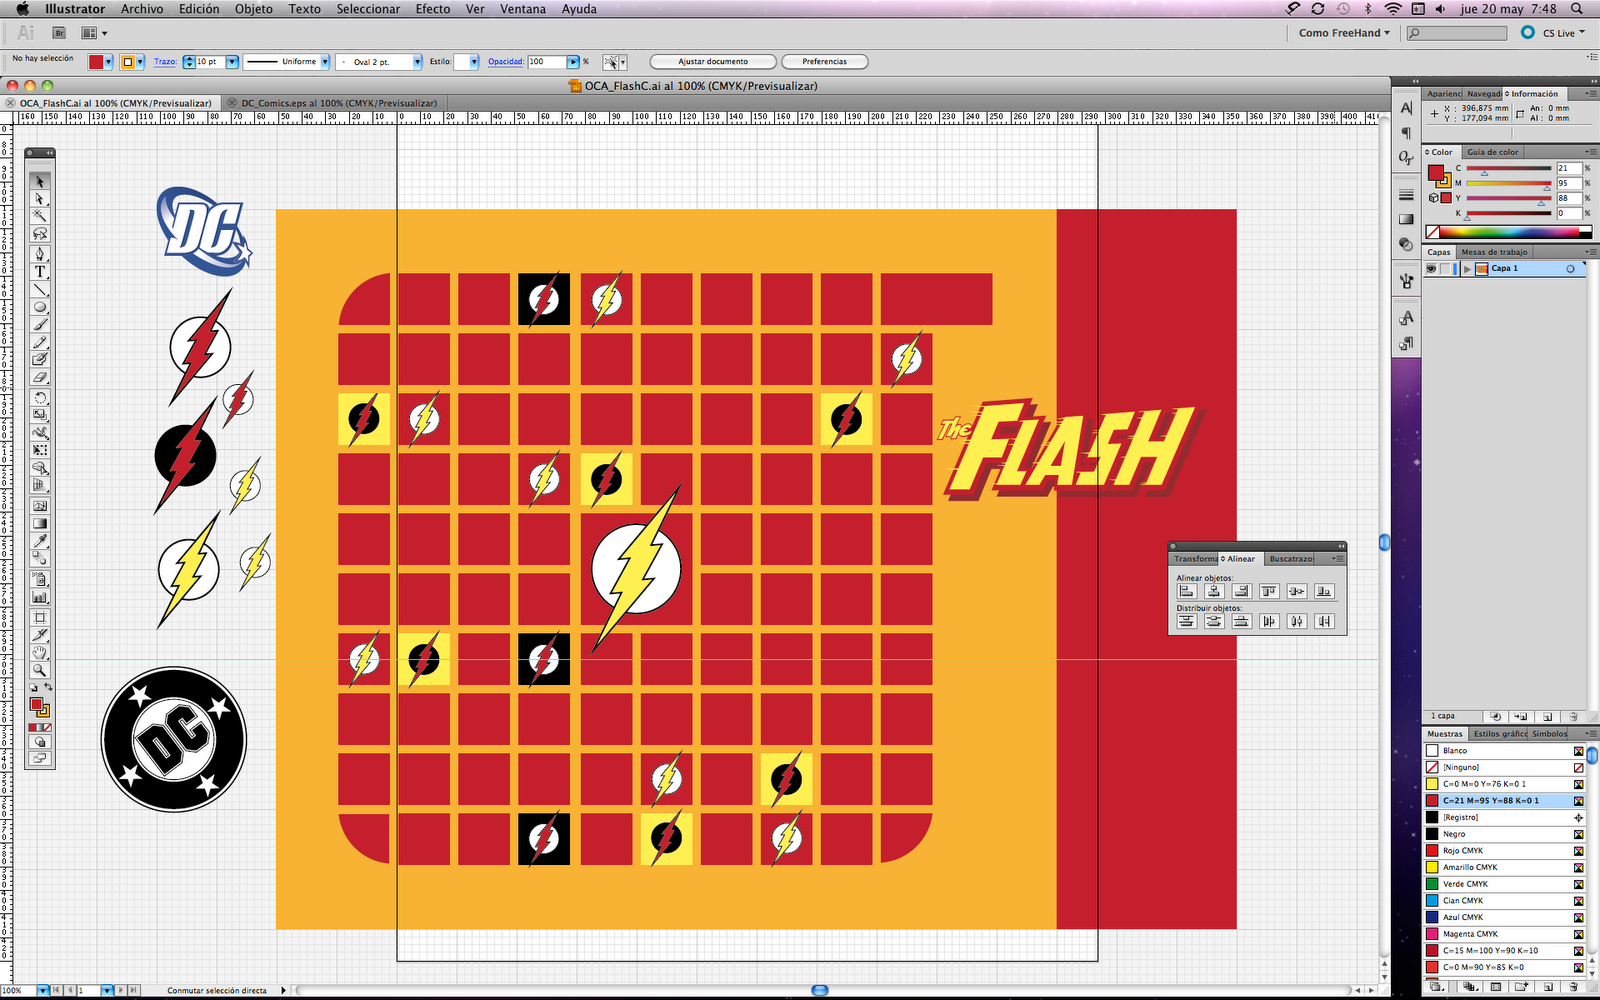
Task: Click Horizontal Align Left in Alinear panel
Action: click(x=1186, y=591)
